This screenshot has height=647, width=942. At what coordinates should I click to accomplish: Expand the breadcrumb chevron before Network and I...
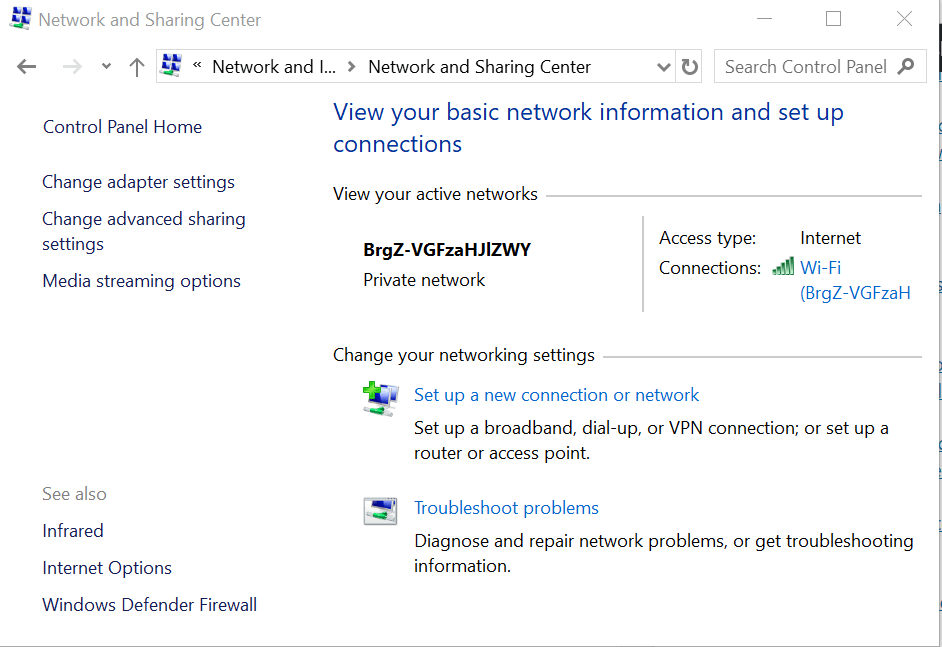click(x=197, y=67)
